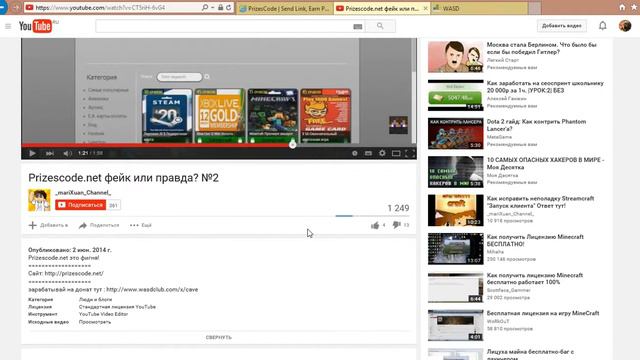Click the Опубликовано: 2 июн. 2014 г. date

pos(70,250)
